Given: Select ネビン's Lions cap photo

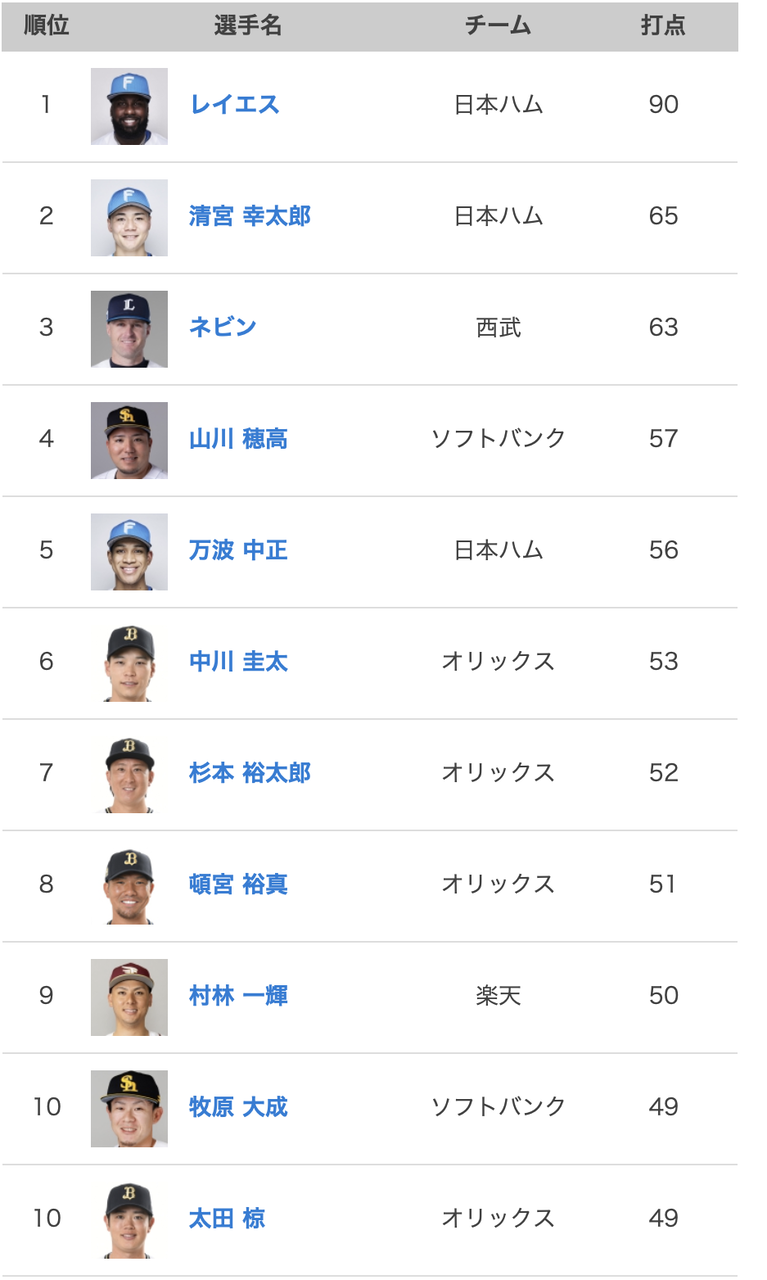Looking at the screenshot, I should [x=129, y=329].
